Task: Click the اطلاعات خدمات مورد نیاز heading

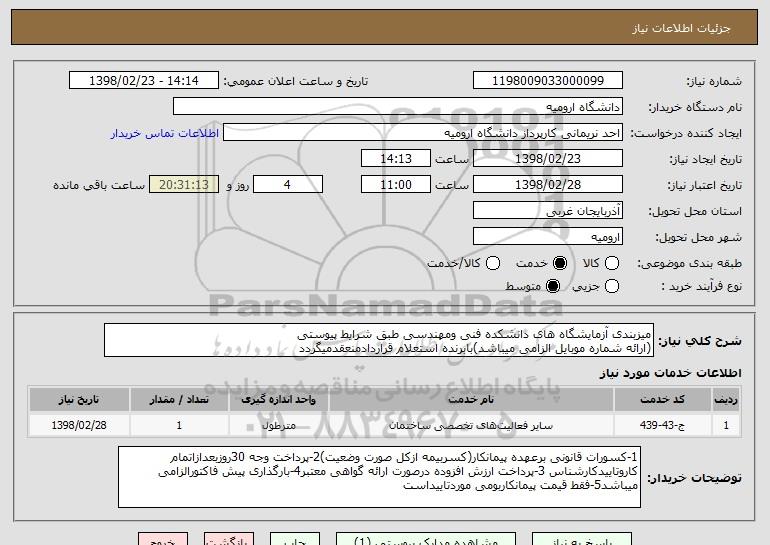Action: click(x=670, y=373)
